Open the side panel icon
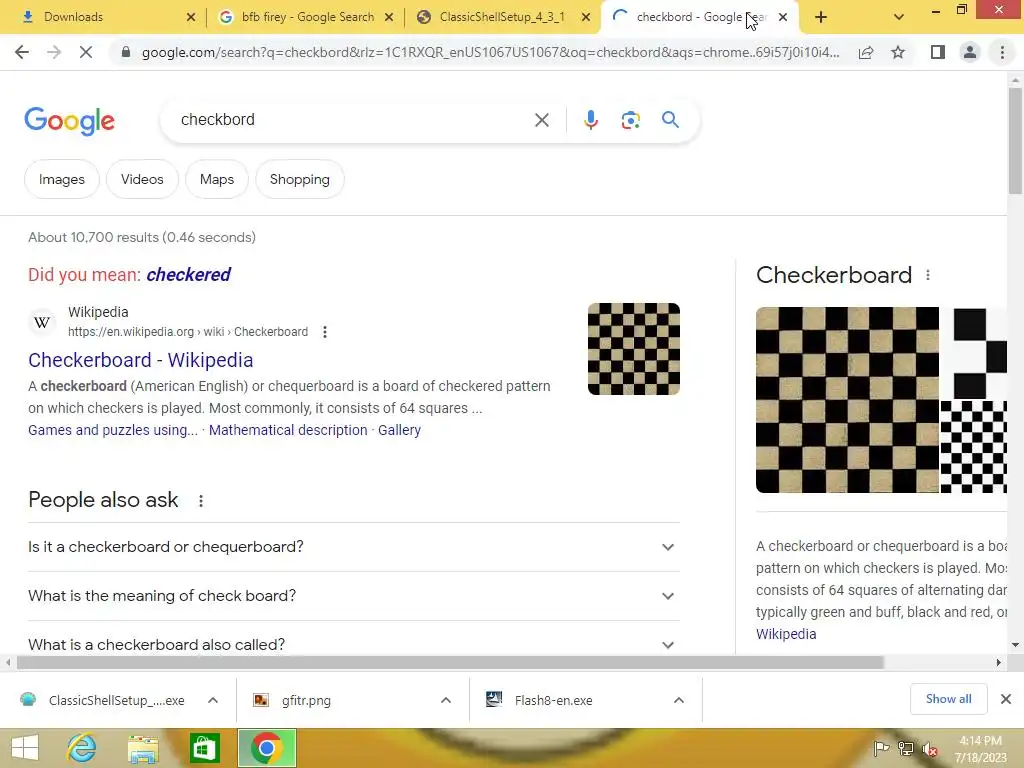 [x=938, y=52]
